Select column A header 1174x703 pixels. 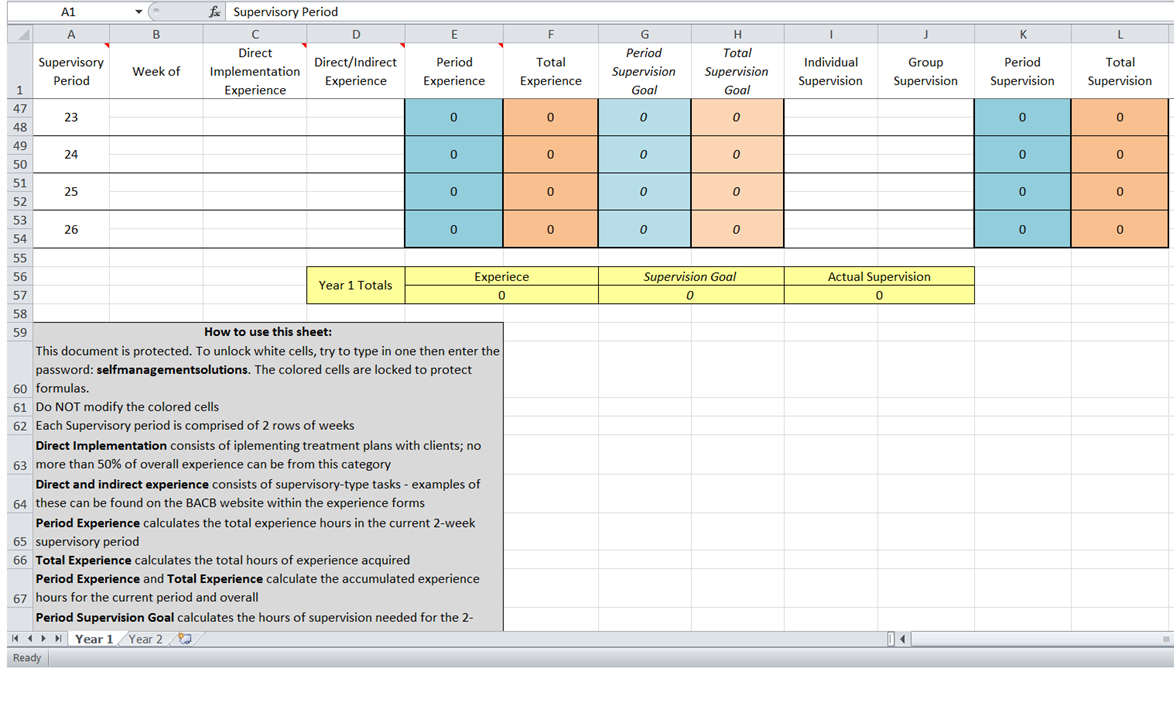[x=71, y=34]
